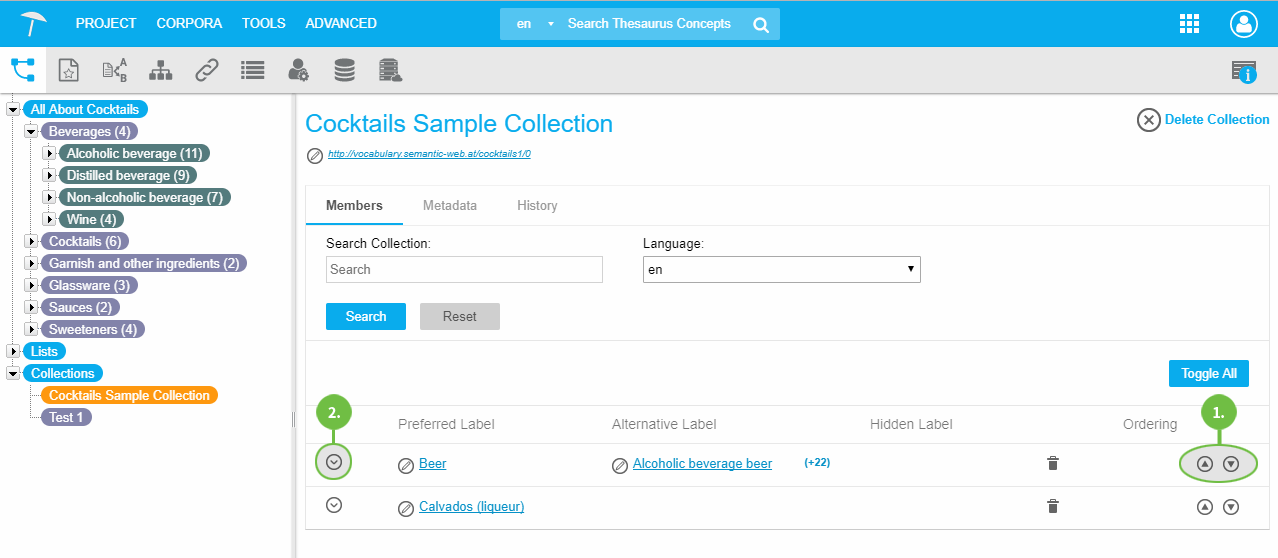Open the Language dropdown in Members tab
Image resolution: width=1278 pixels, height=558 pixels.
(781, 270)
